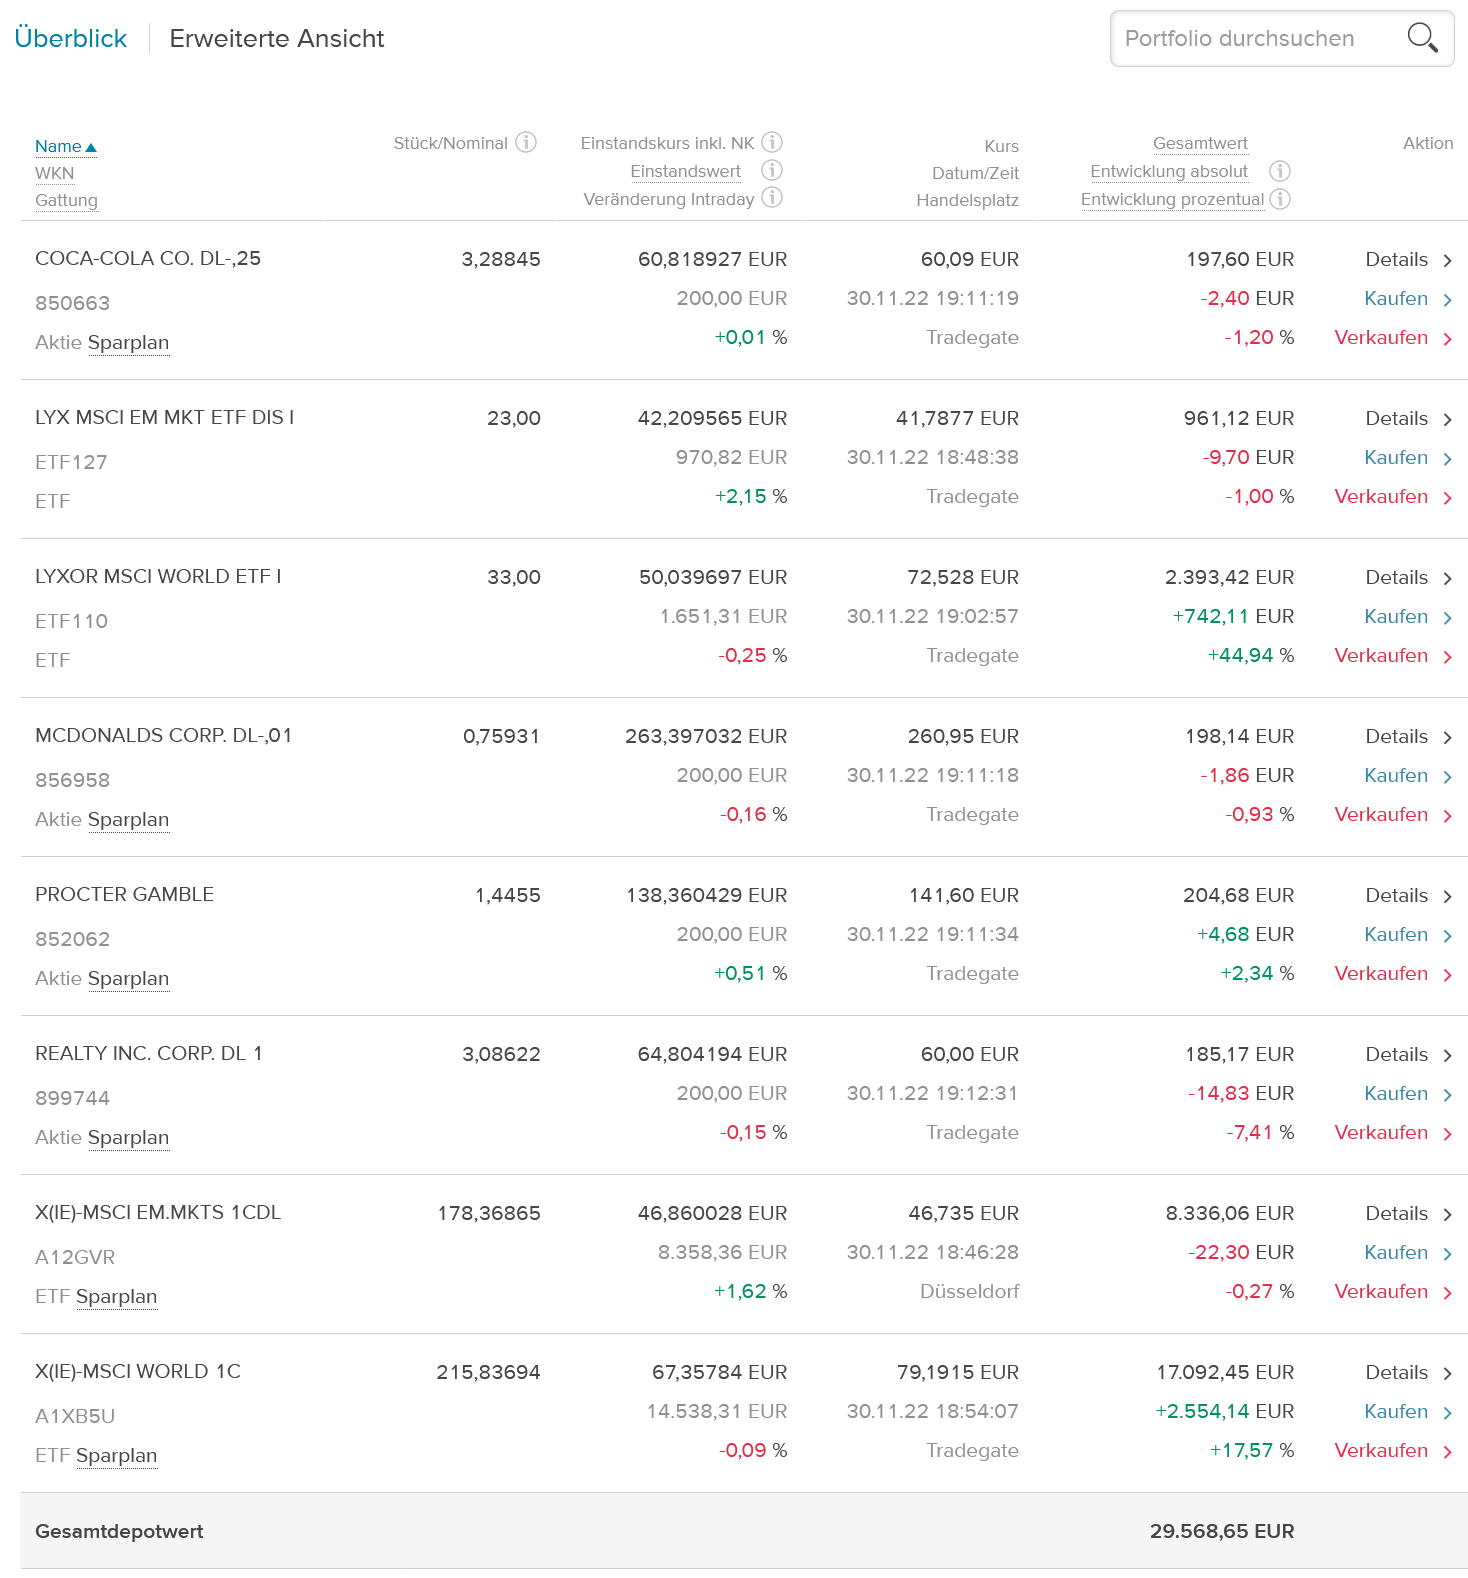Switch to Erweiterte Ansicht tab
1468x1578 pixels.
277,38
